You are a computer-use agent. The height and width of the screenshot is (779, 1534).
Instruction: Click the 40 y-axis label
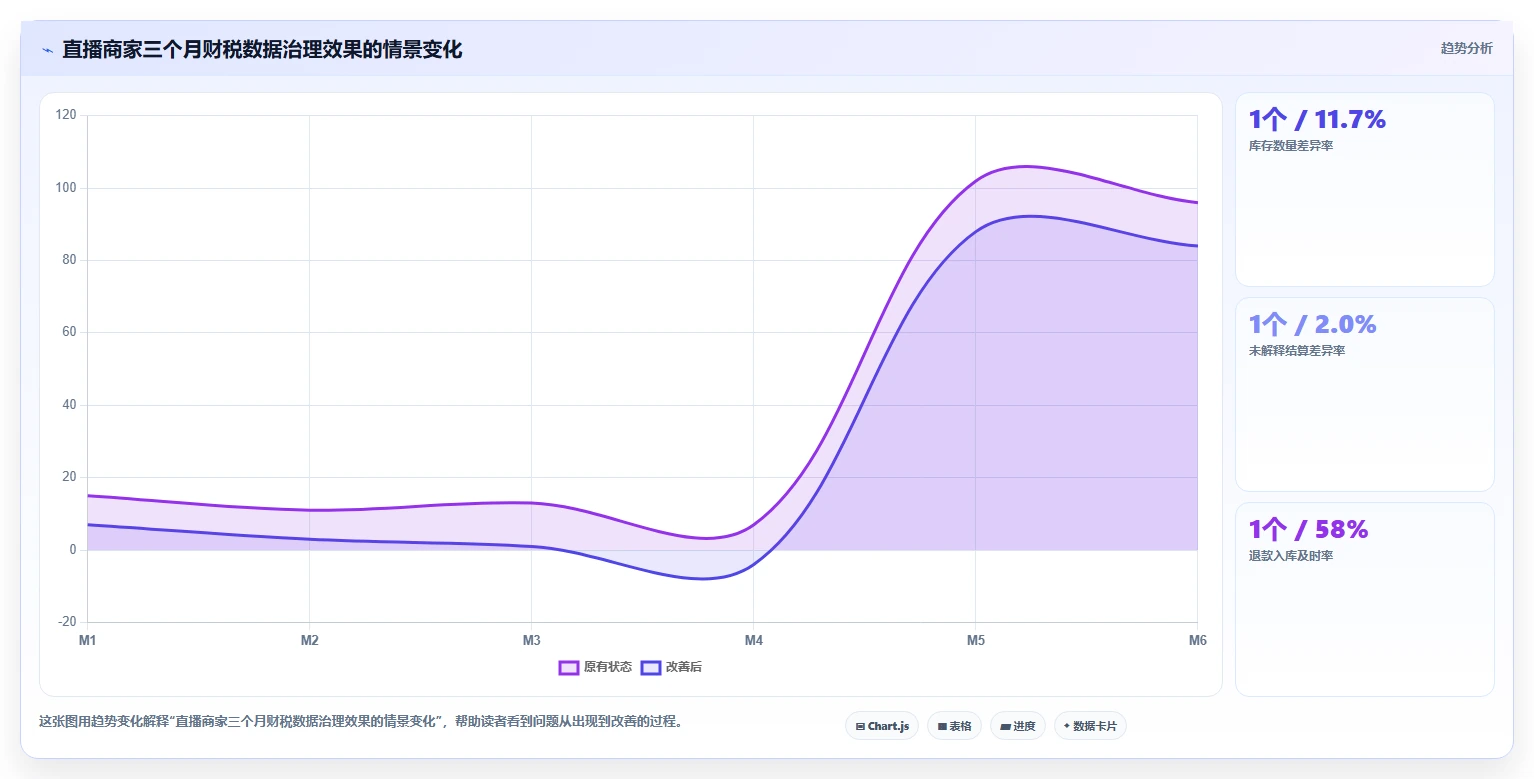coord(69,405)
